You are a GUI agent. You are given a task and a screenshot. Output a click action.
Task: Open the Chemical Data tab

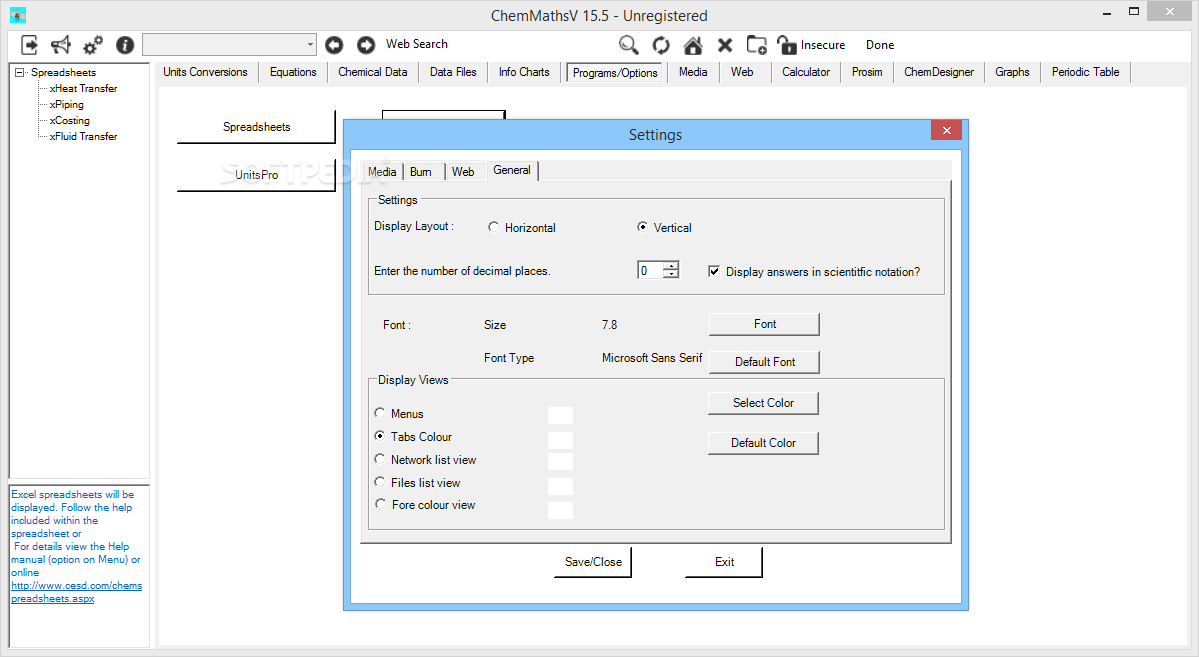coord(373,72)
